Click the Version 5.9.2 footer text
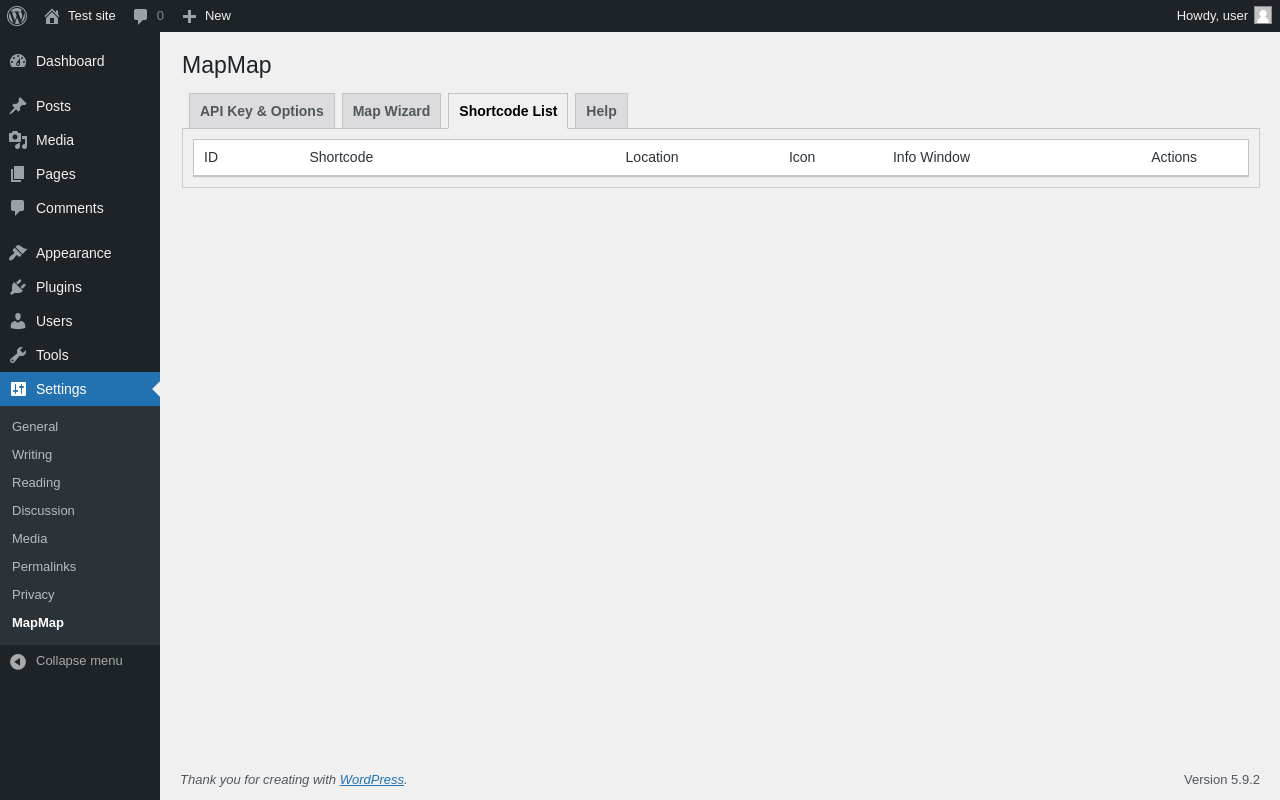The width and height of the screenshot is (1280, 800). coord(1222,780)
